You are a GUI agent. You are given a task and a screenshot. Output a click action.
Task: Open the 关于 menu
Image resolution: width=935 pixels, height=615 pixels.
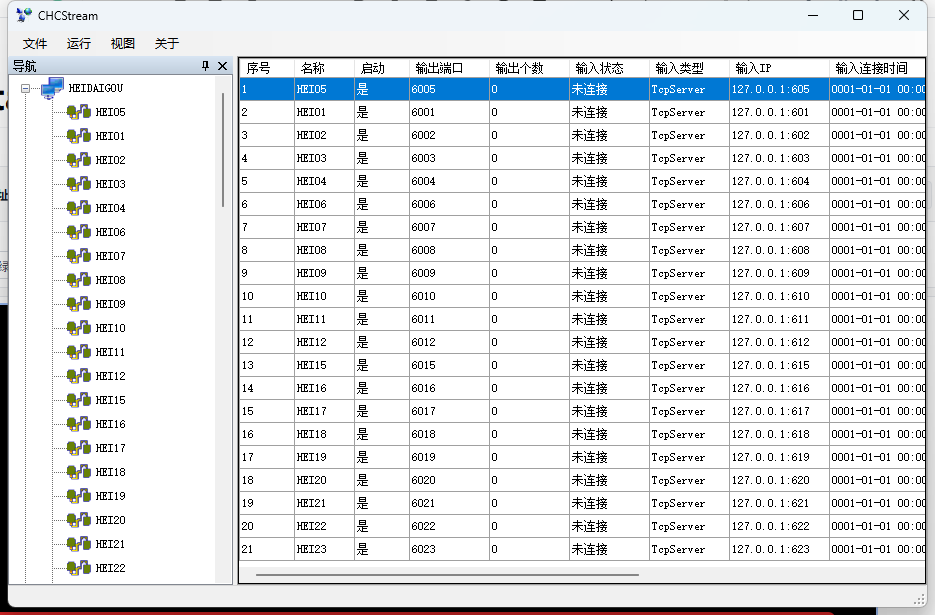[x=167, y=43]
